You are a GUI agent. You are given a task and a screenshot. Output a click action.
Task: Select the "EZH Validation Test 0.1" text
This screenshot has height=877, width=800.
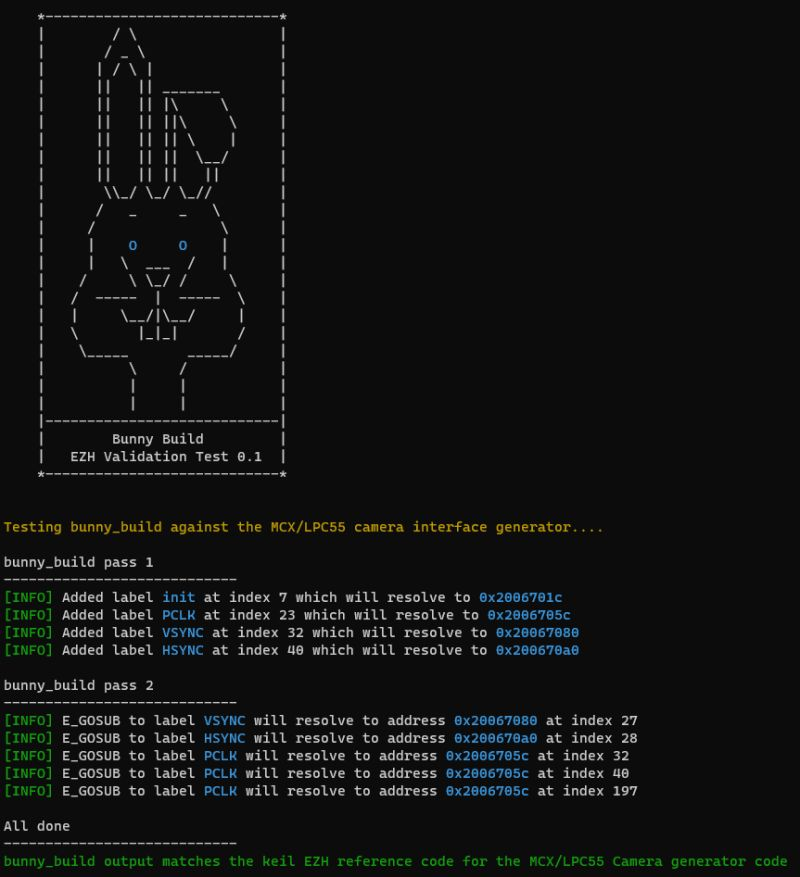(x=165, y=456)
